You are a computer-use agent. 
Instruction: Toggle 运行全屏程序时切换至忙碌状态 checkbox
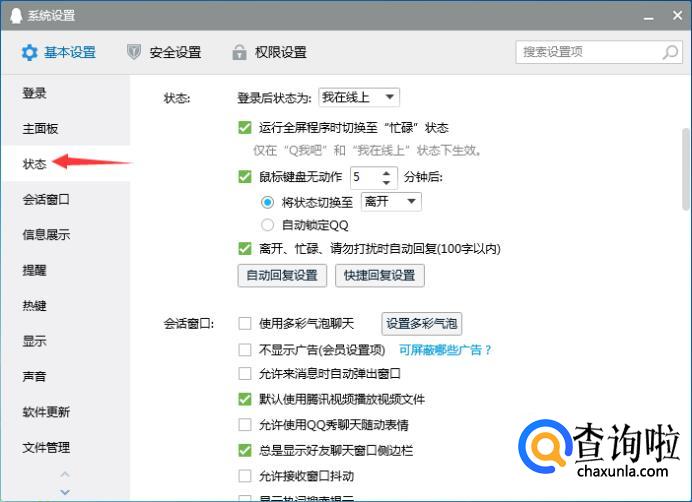point(244,128)
